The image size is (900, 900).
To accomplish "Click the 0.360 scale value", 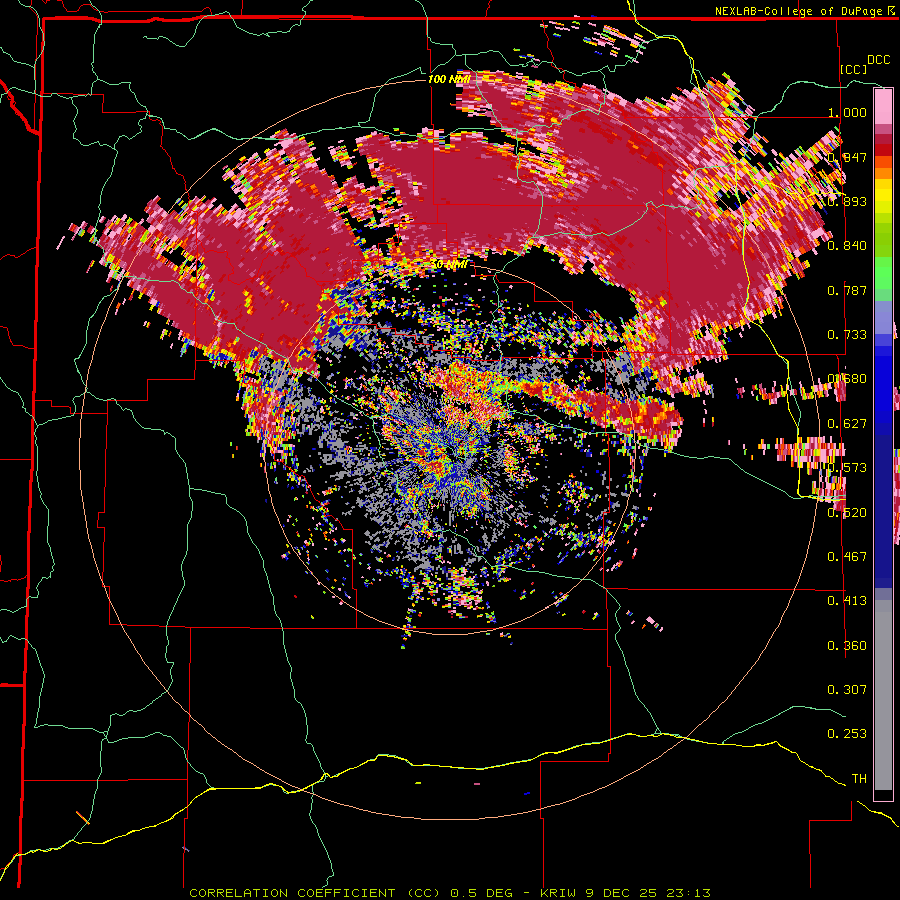I will (847, 646).
